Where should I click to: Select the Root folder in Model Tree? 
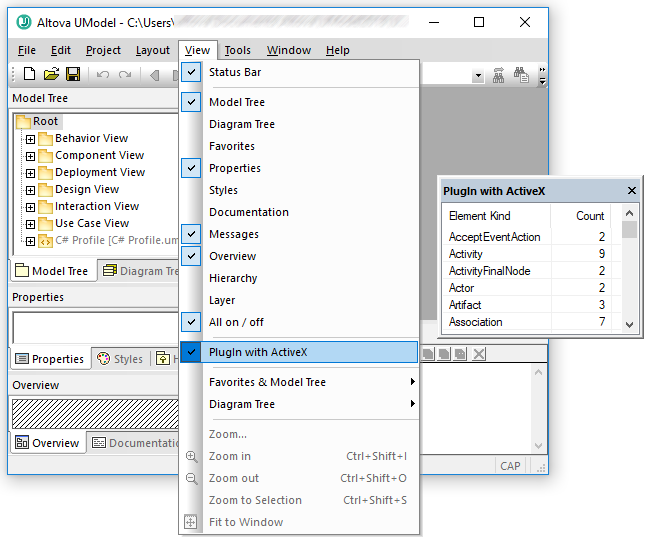click(45, 121)
